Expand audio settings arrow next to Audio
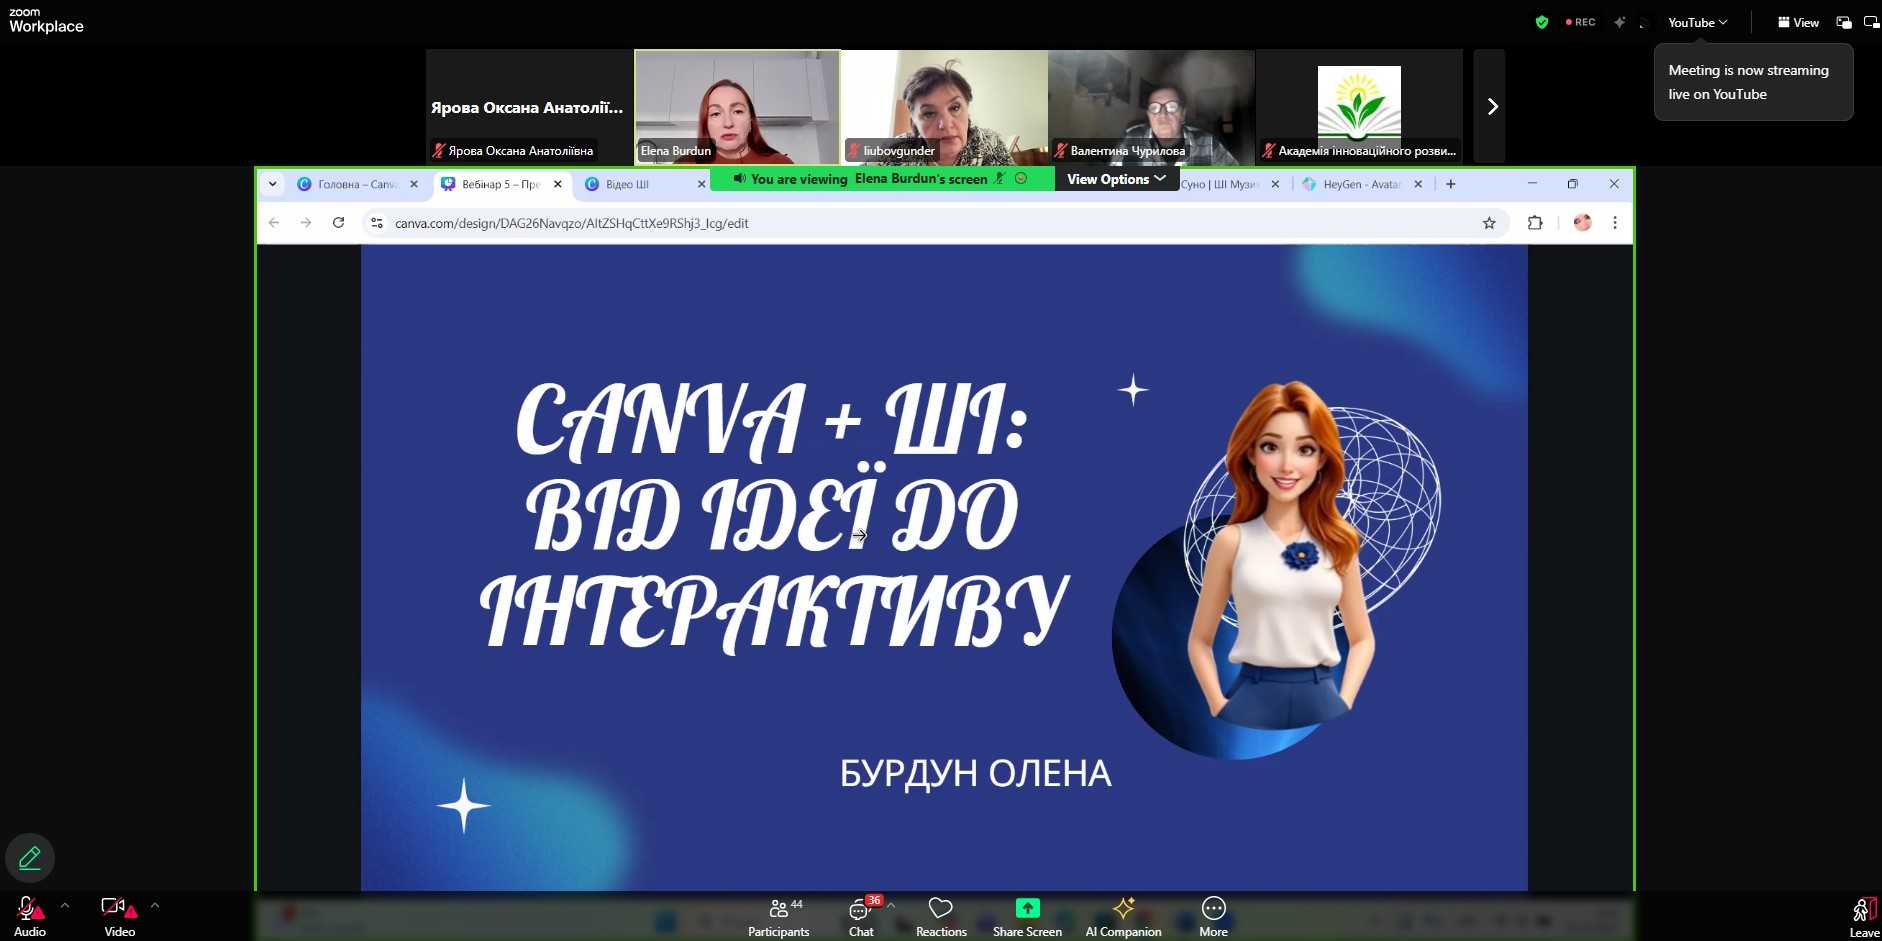The width and height of the screenshot is (1882, 941). point(65,906)
